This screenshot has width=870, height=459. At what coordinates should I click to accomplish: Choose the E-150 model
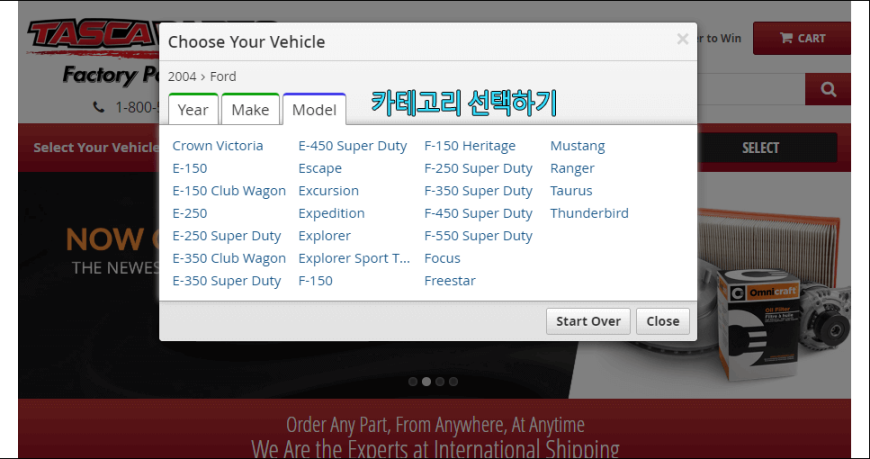190,168
